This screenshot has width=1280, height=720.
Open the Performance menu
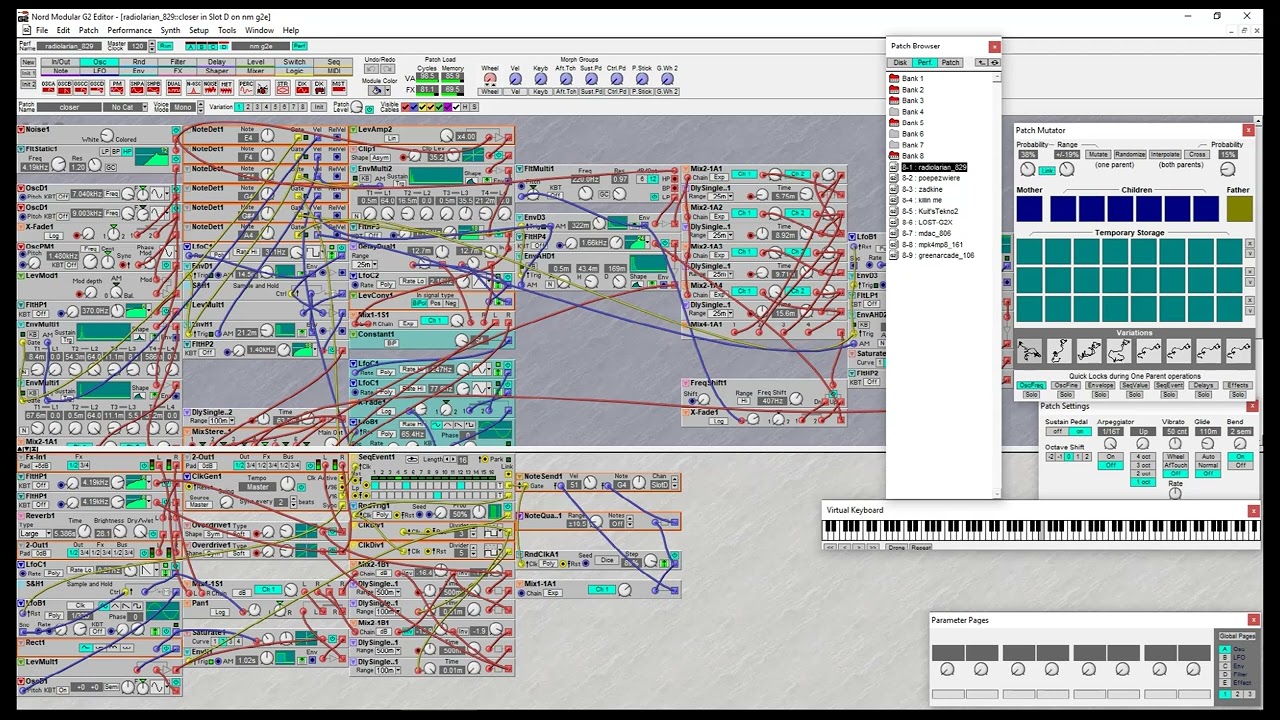130,30
